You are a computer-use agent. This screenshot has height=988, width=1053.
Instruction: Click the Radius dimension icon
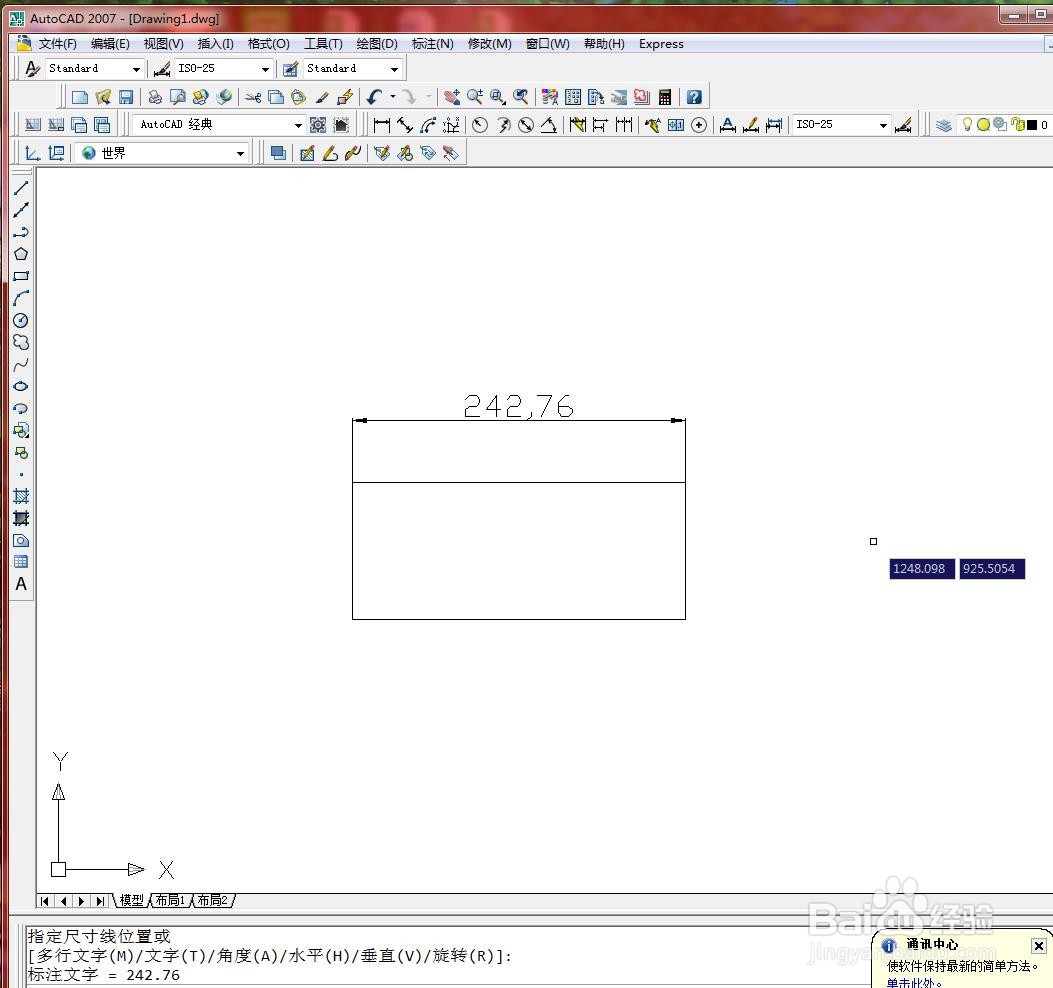click(x=479, y=125)
